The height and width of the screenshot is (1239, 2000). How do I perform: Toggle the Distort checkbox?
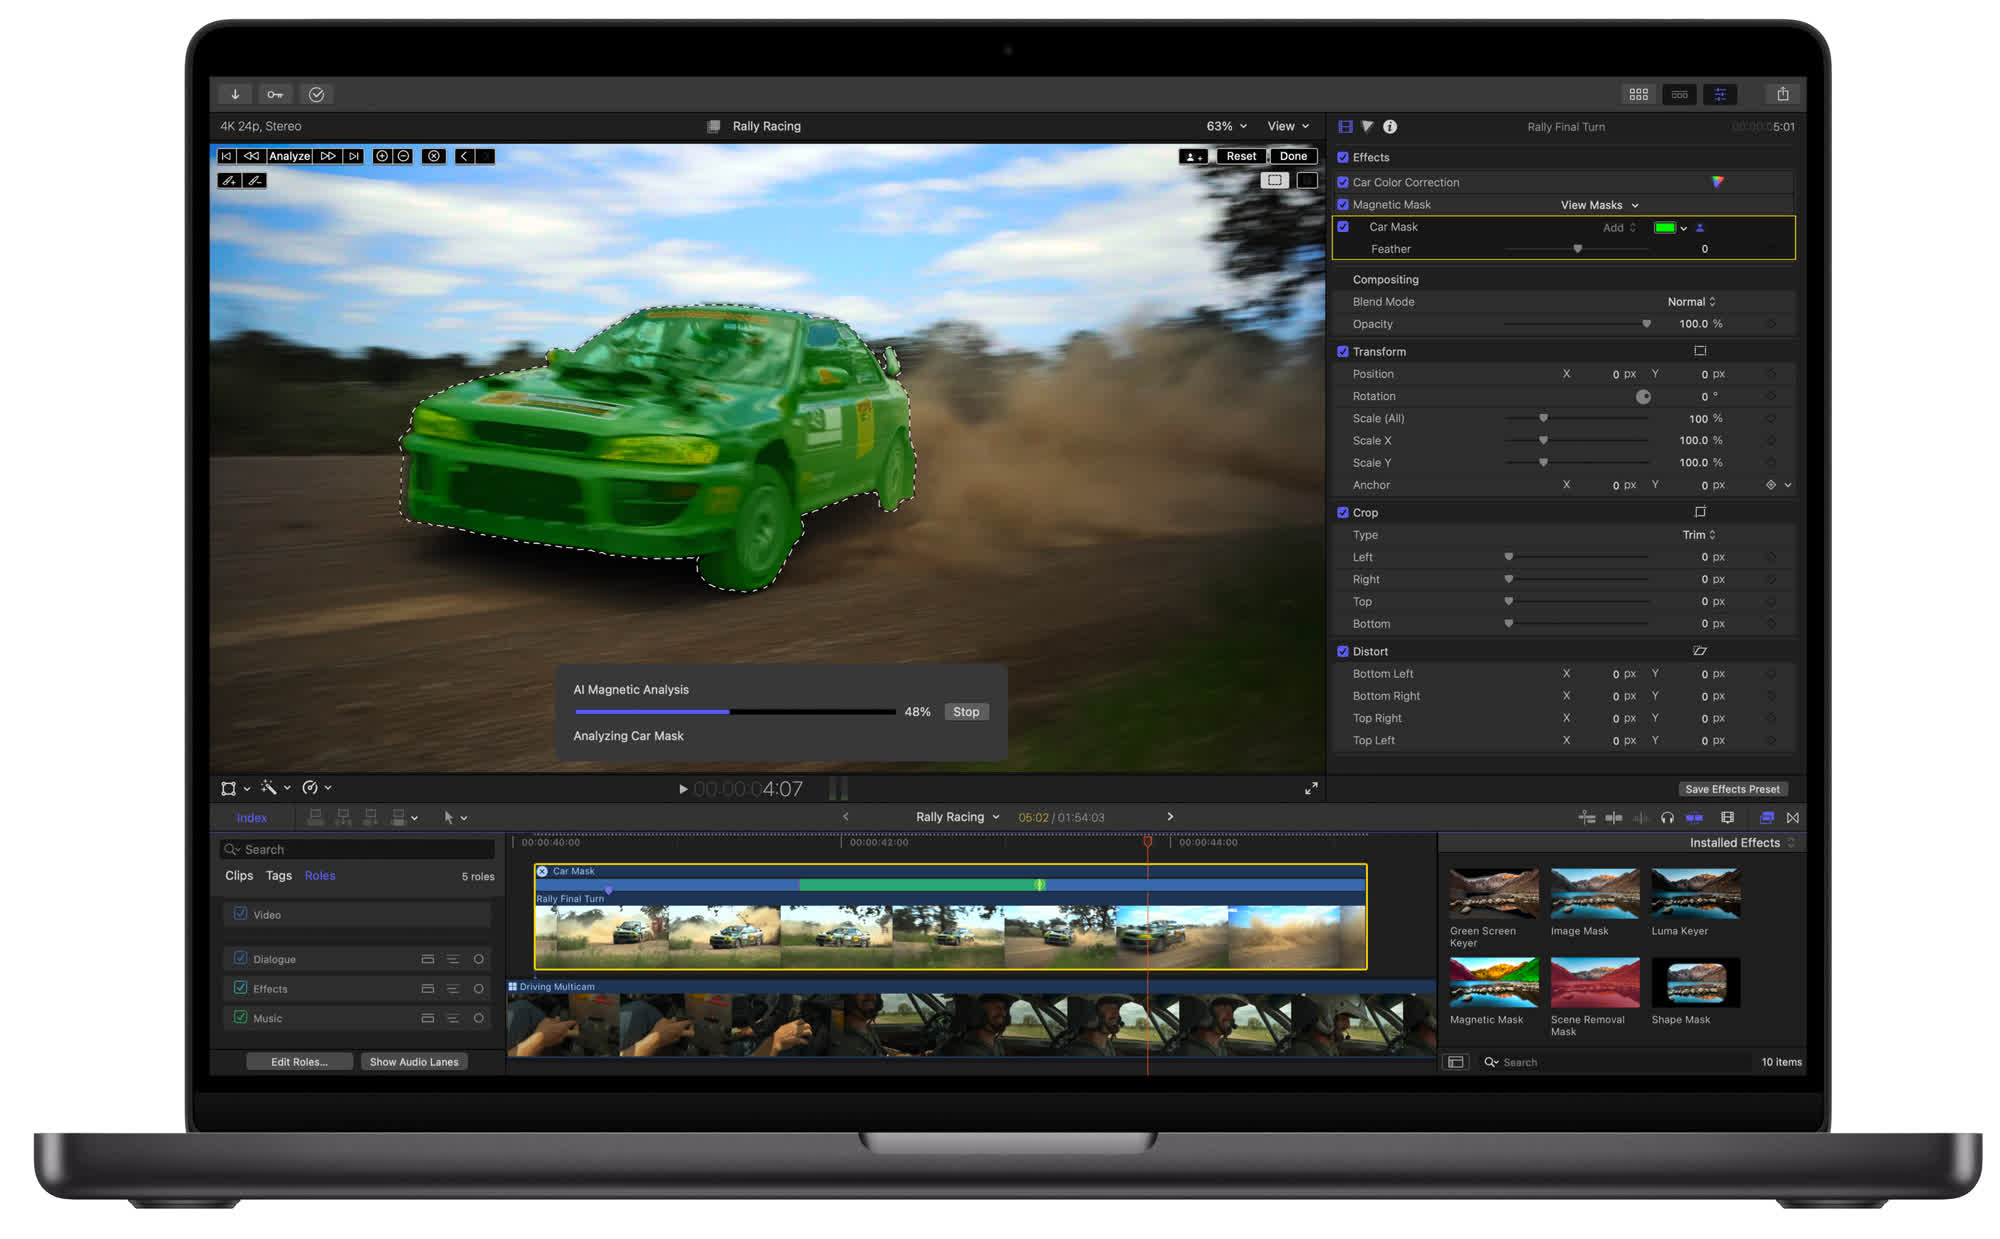1343,651
